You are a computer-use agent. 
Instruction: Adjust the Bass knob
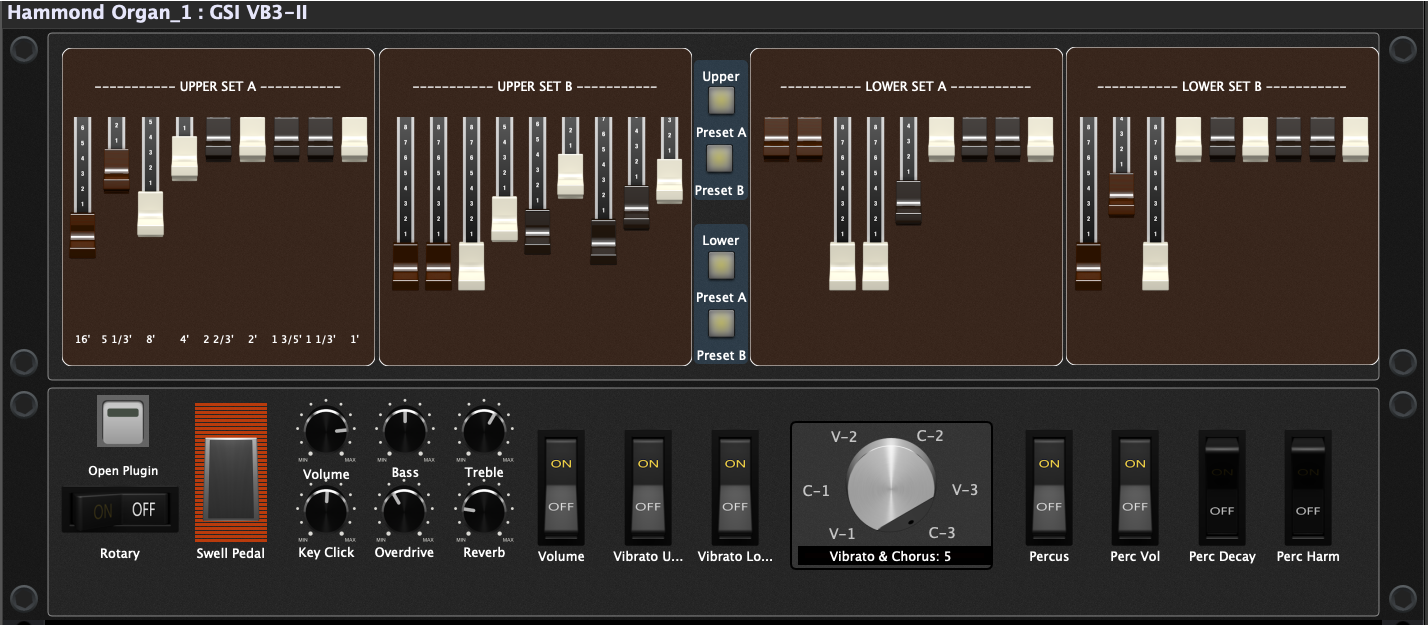coord(404,432)
